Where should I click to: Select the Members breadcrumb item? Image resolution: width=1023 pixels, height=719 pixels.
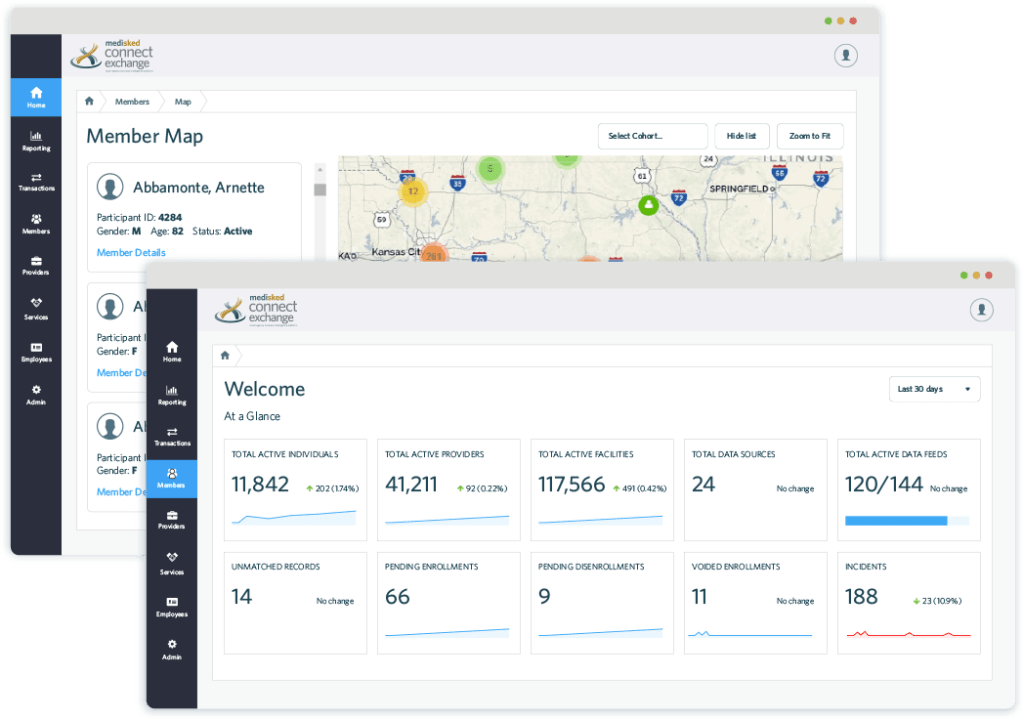[131, 101]
